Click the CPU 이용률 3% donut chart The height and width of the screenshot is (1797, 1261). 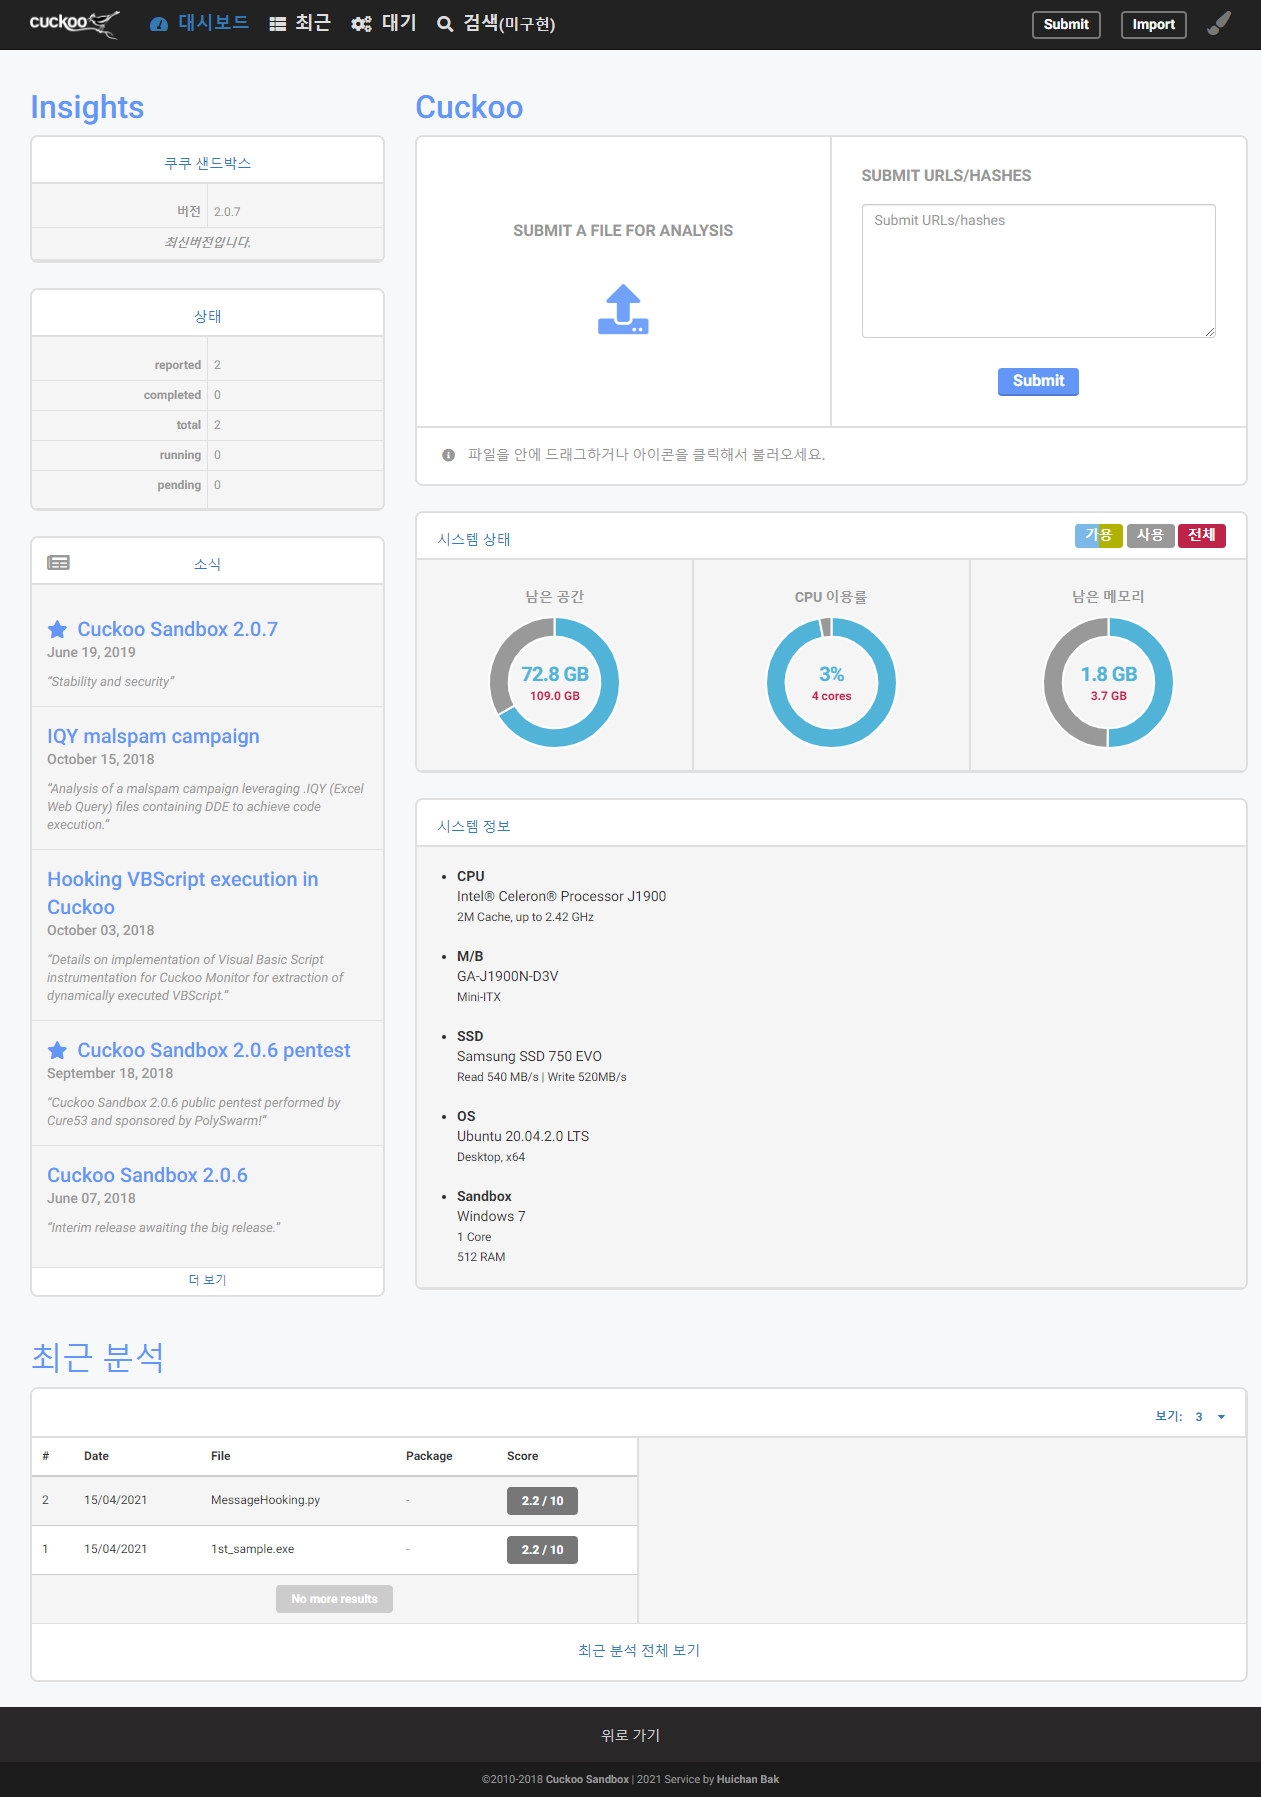pos(831,682)
